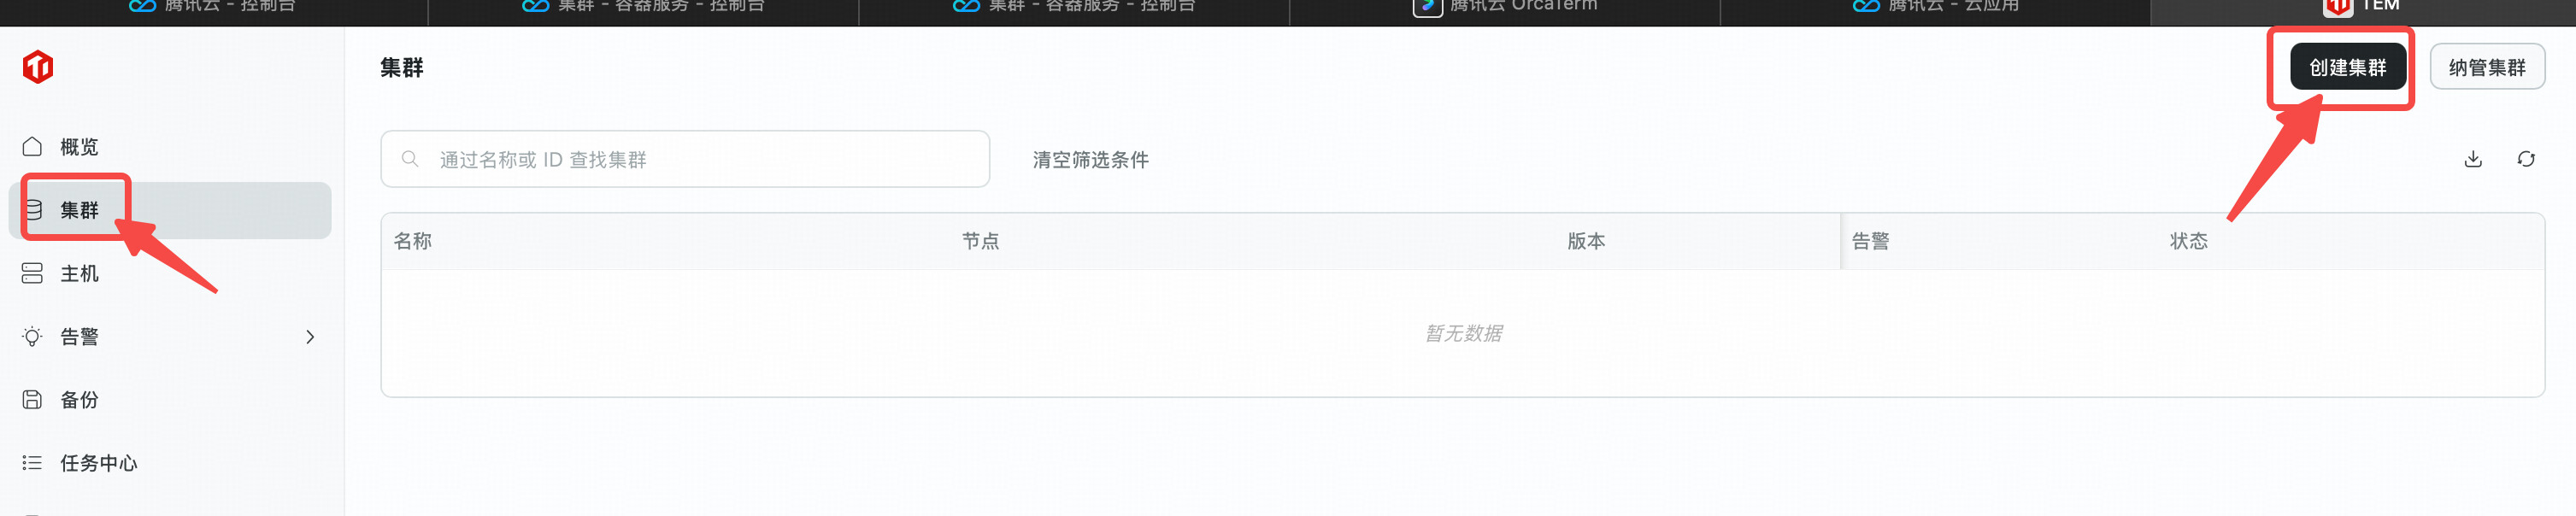The image size is (2576, 516).
Task: Click the 名称 column header
Action: coord(412,241)
